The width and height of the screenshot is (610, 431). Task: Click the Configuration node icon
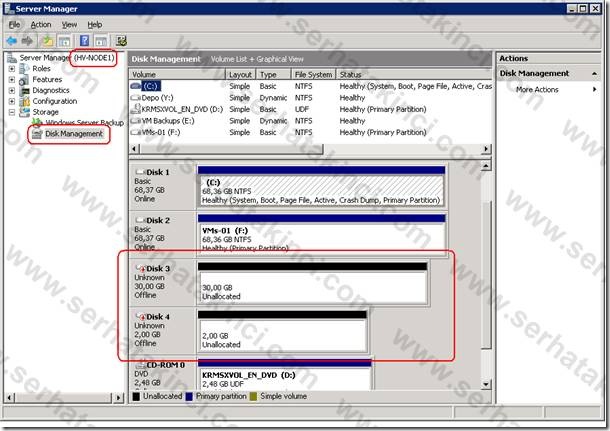click(24, 101)
